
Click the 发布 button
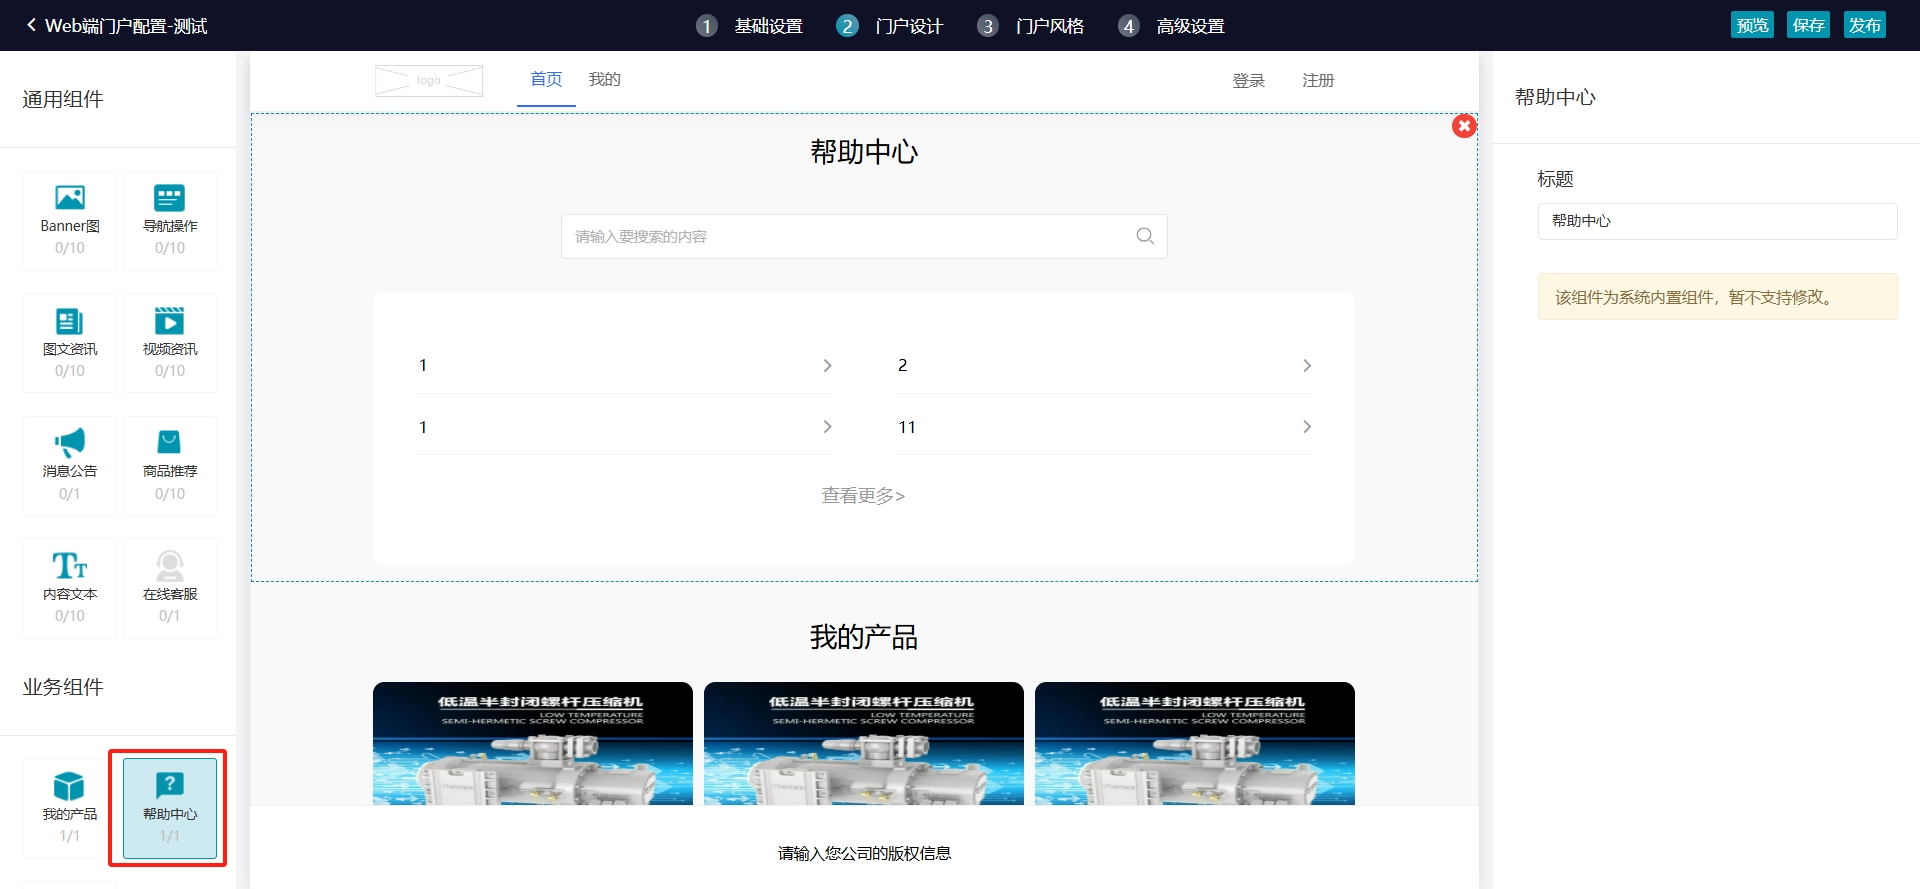pyautogui.click(x=1865, y=25)
